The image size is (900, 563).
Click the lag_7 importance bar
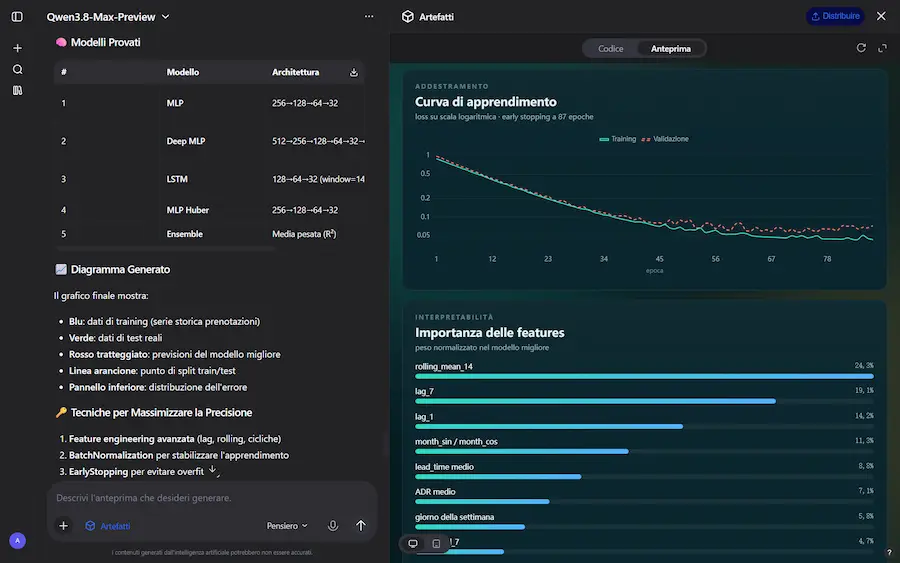coord(595,401)
